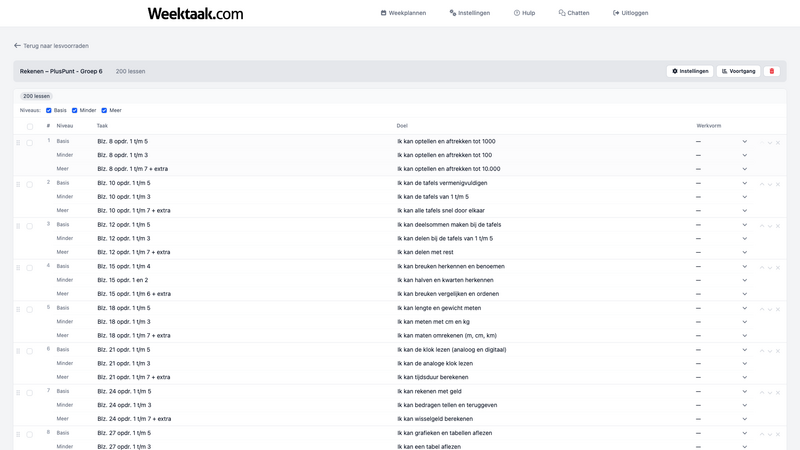Go to Chatten in the navigation
800x450 pixels.
574,13
